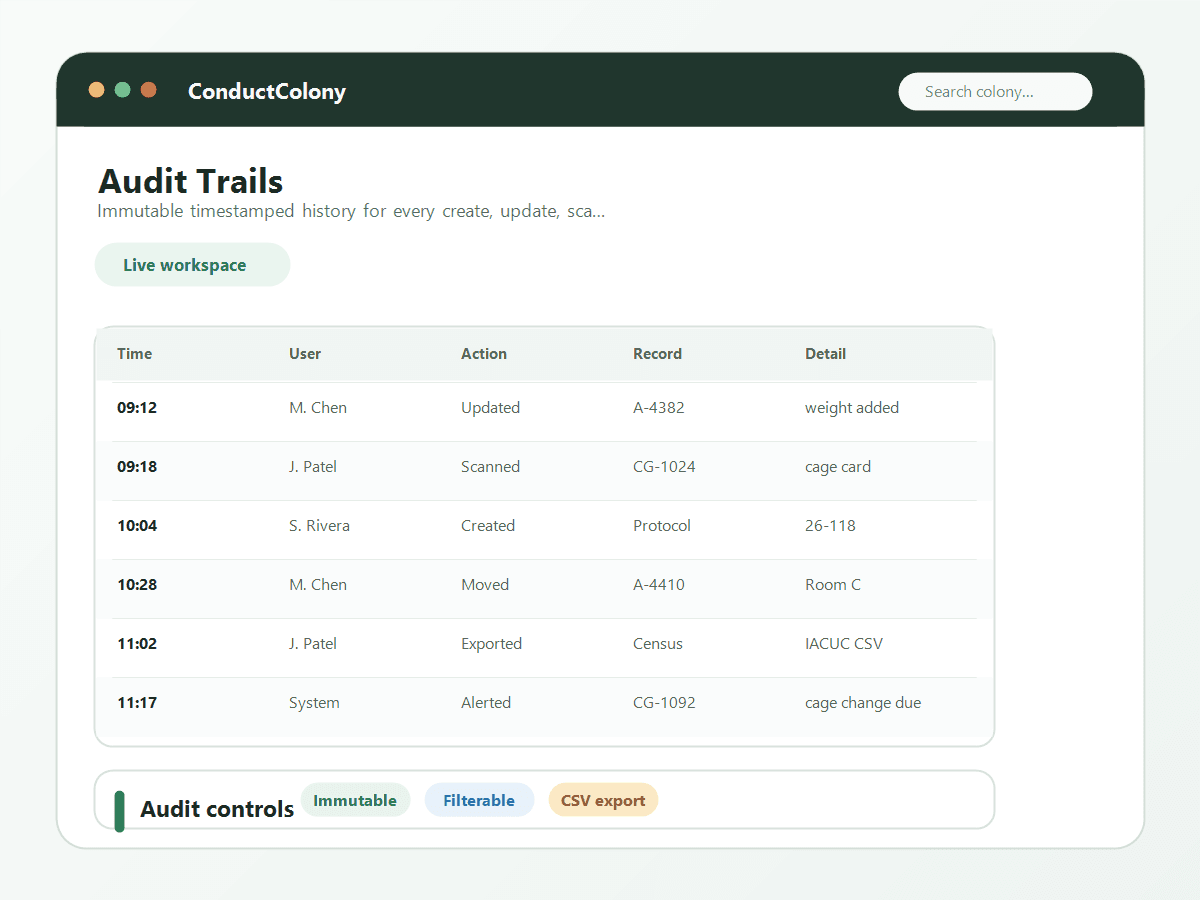Click the brown window control dot
This screenshot has height=900, width=1200.
coord(149,90)
